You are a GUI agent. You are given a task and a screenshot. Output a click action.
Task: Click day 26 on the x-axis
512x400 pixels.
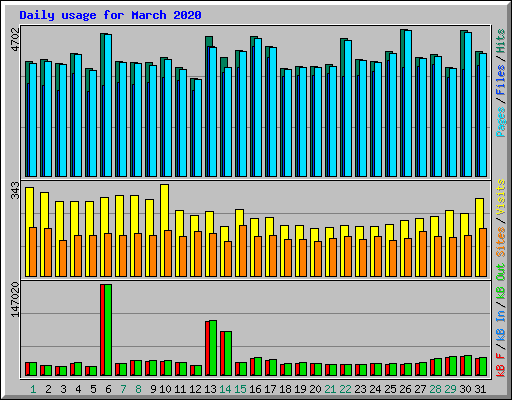(405, 389)
